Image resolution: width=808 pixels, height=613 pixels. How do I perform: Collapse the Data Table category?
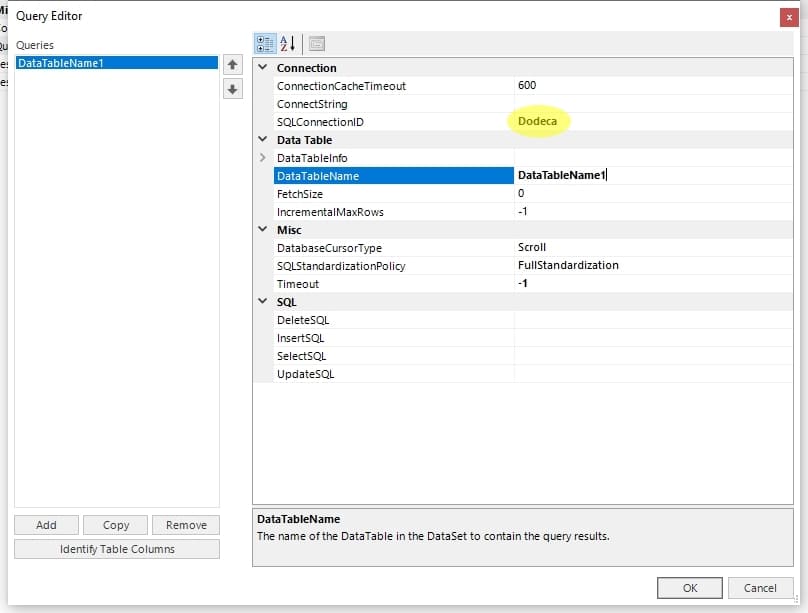tap(263, 140)
